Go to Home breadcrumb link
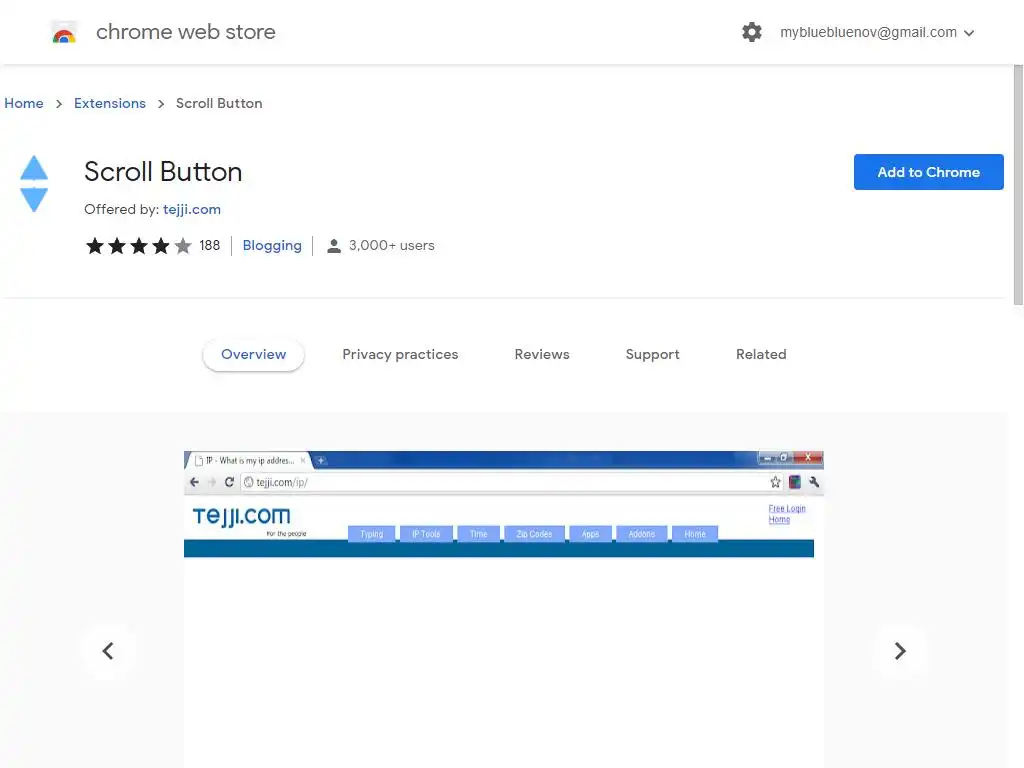1024x768 pixels. (x=24, y=103)
